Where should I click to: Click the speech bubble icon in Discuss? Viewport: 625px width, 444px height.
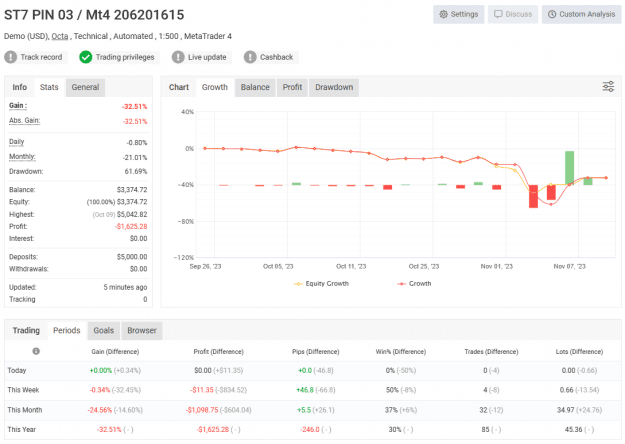(498, 14)
